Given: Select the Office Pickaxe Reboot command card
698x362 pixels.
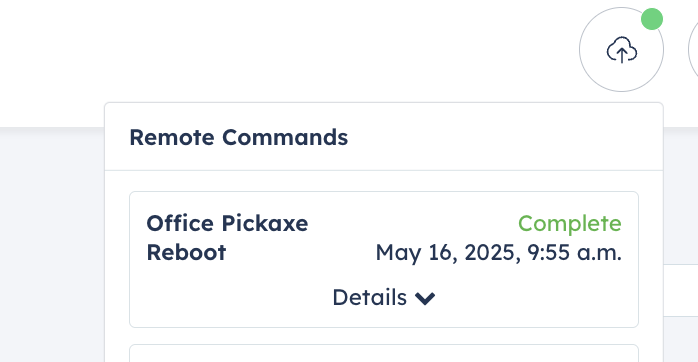Looking at the screenshot, I should [384, 260].
